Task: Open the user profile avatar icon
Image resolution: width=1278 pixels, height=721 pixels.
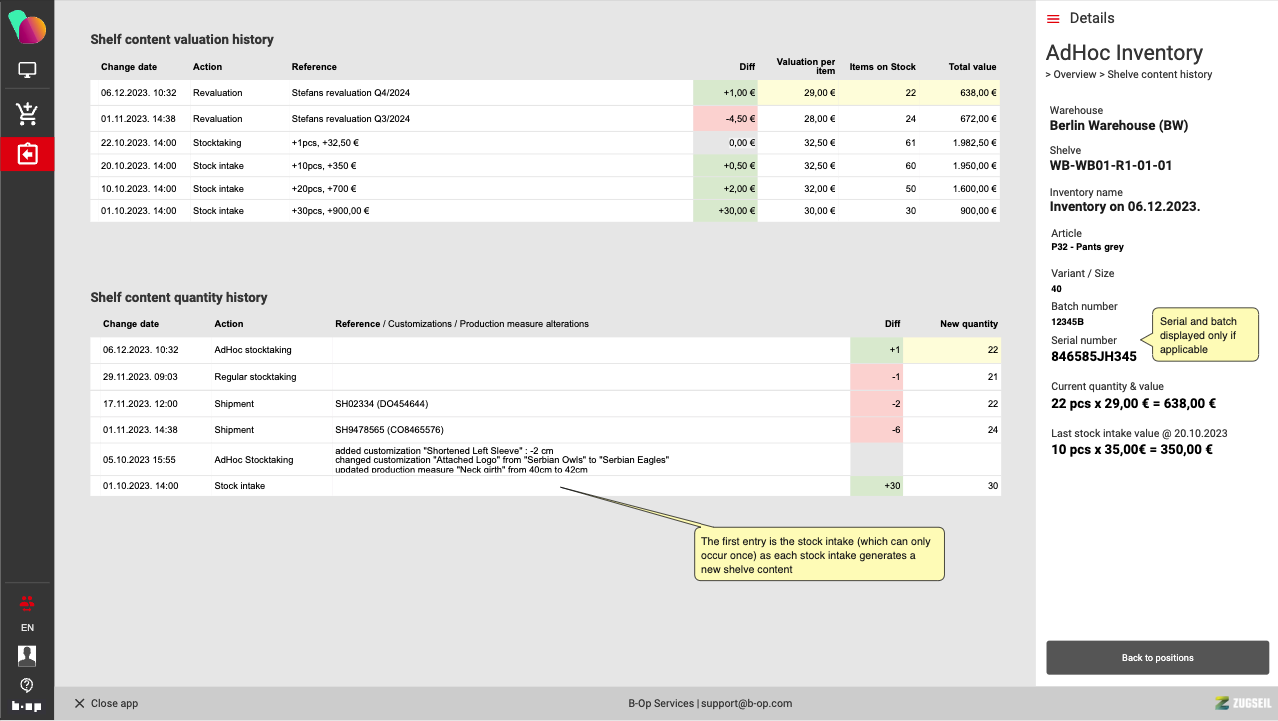Action: tap(27, 655)
